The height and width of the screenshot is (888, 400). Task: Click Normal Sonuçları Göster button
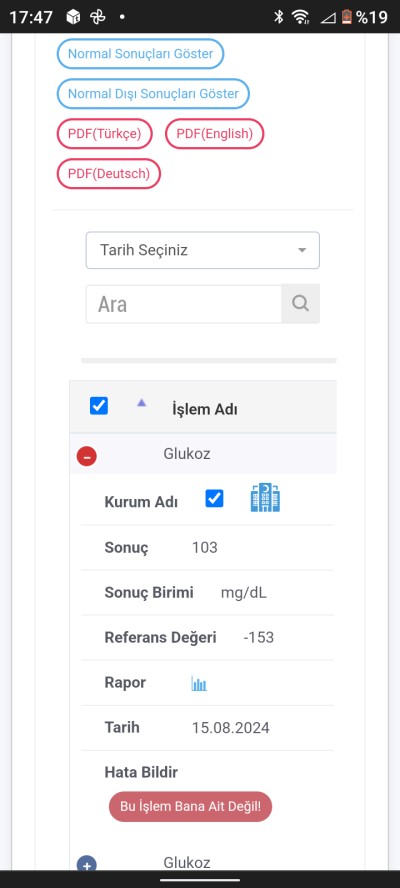(141, 54)
